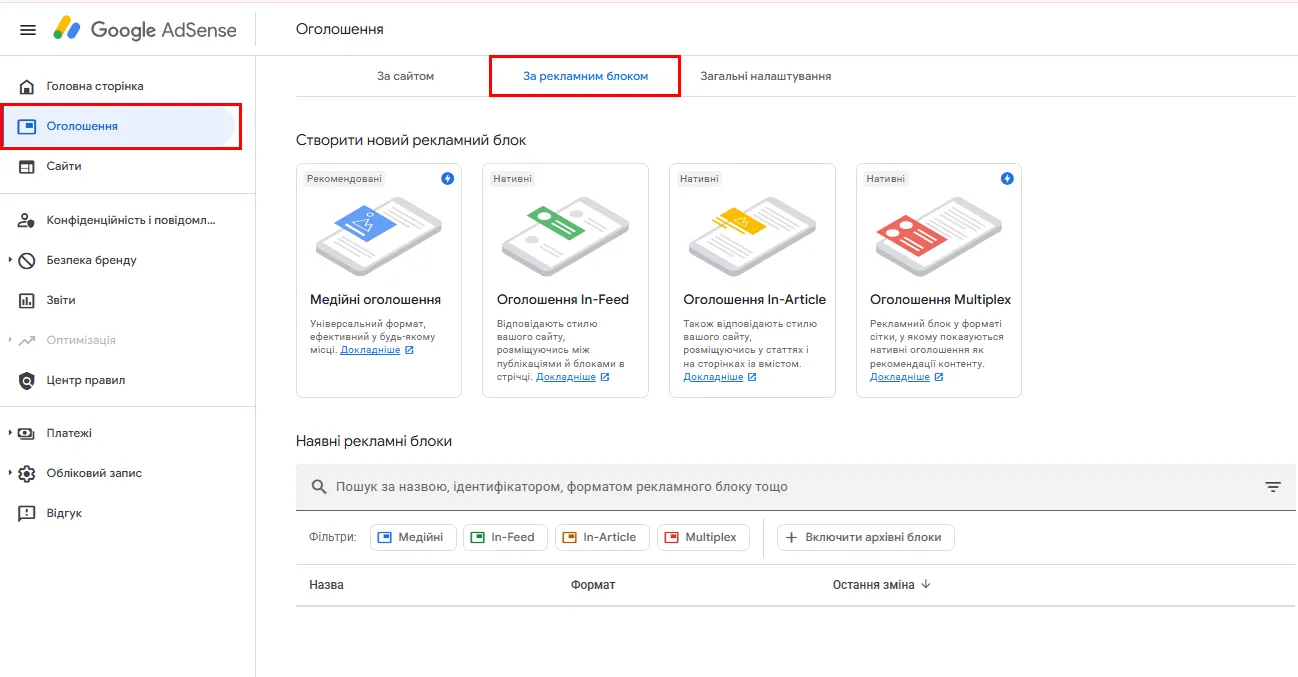1298x677 pixels.
Task: Open Головна сторінка from sidebar
Action: coord(94,86)
